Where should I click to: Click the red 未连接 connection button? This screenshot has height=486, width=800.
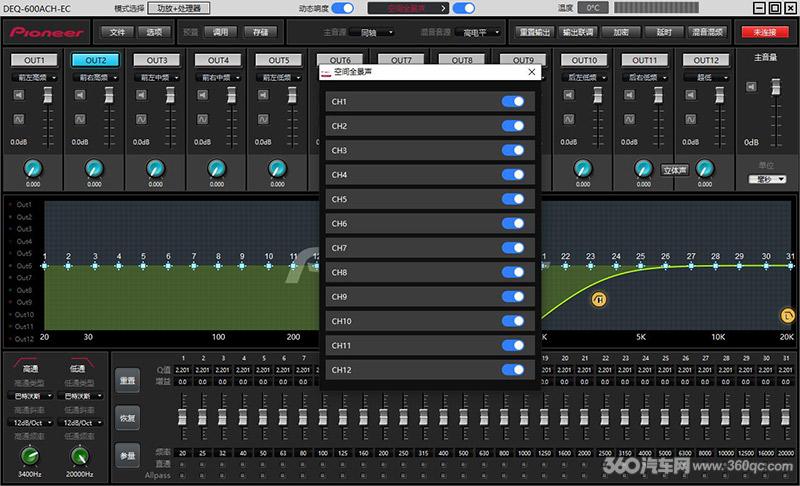tap(764, 32)
